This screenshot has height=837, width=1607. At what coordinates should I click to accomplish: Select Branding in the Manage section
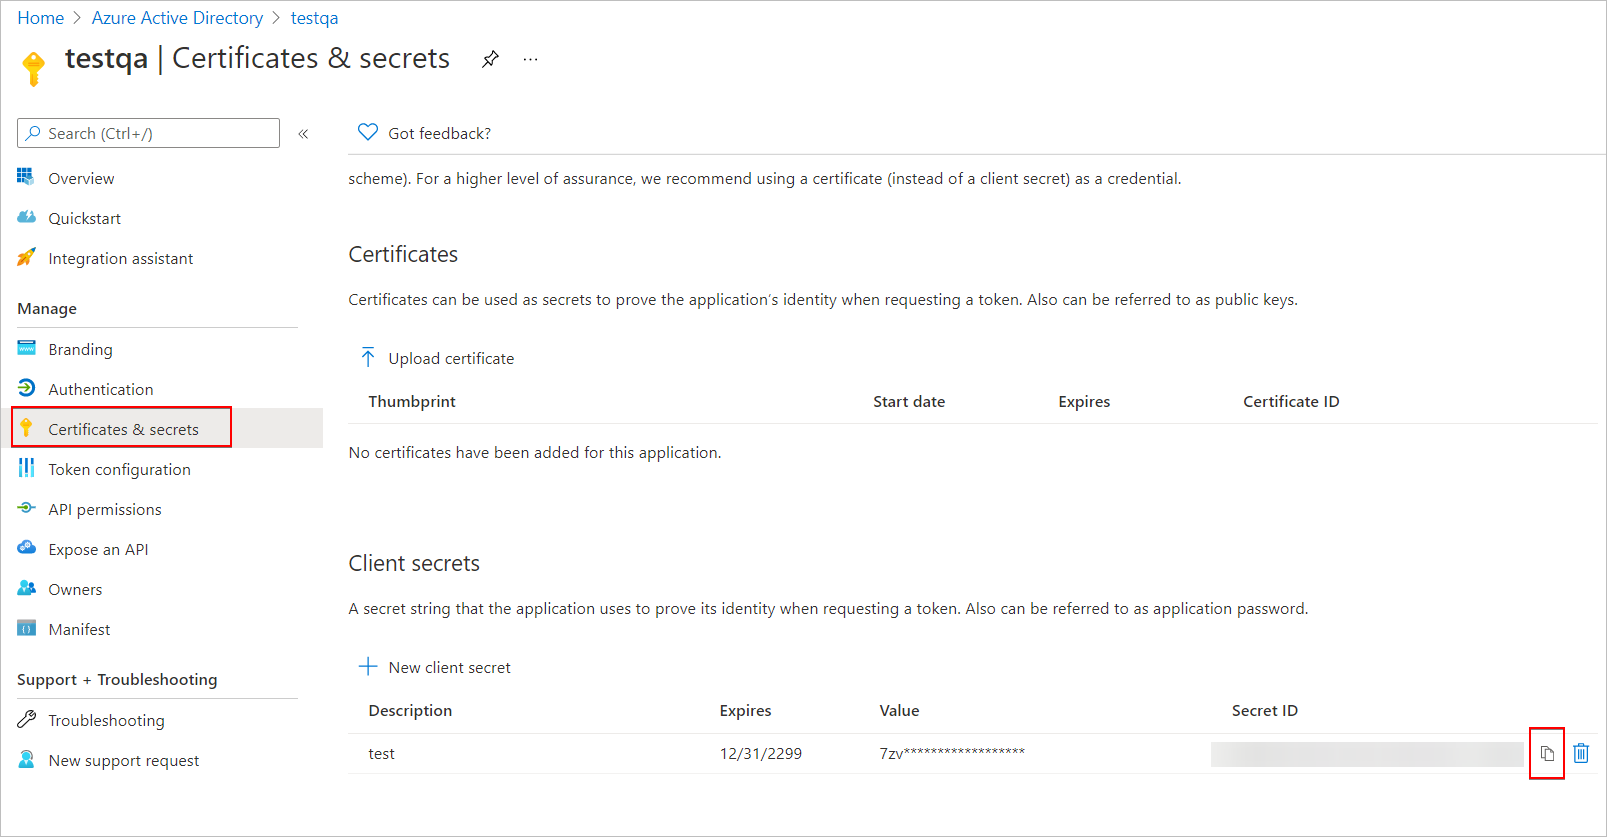(80, 350)
